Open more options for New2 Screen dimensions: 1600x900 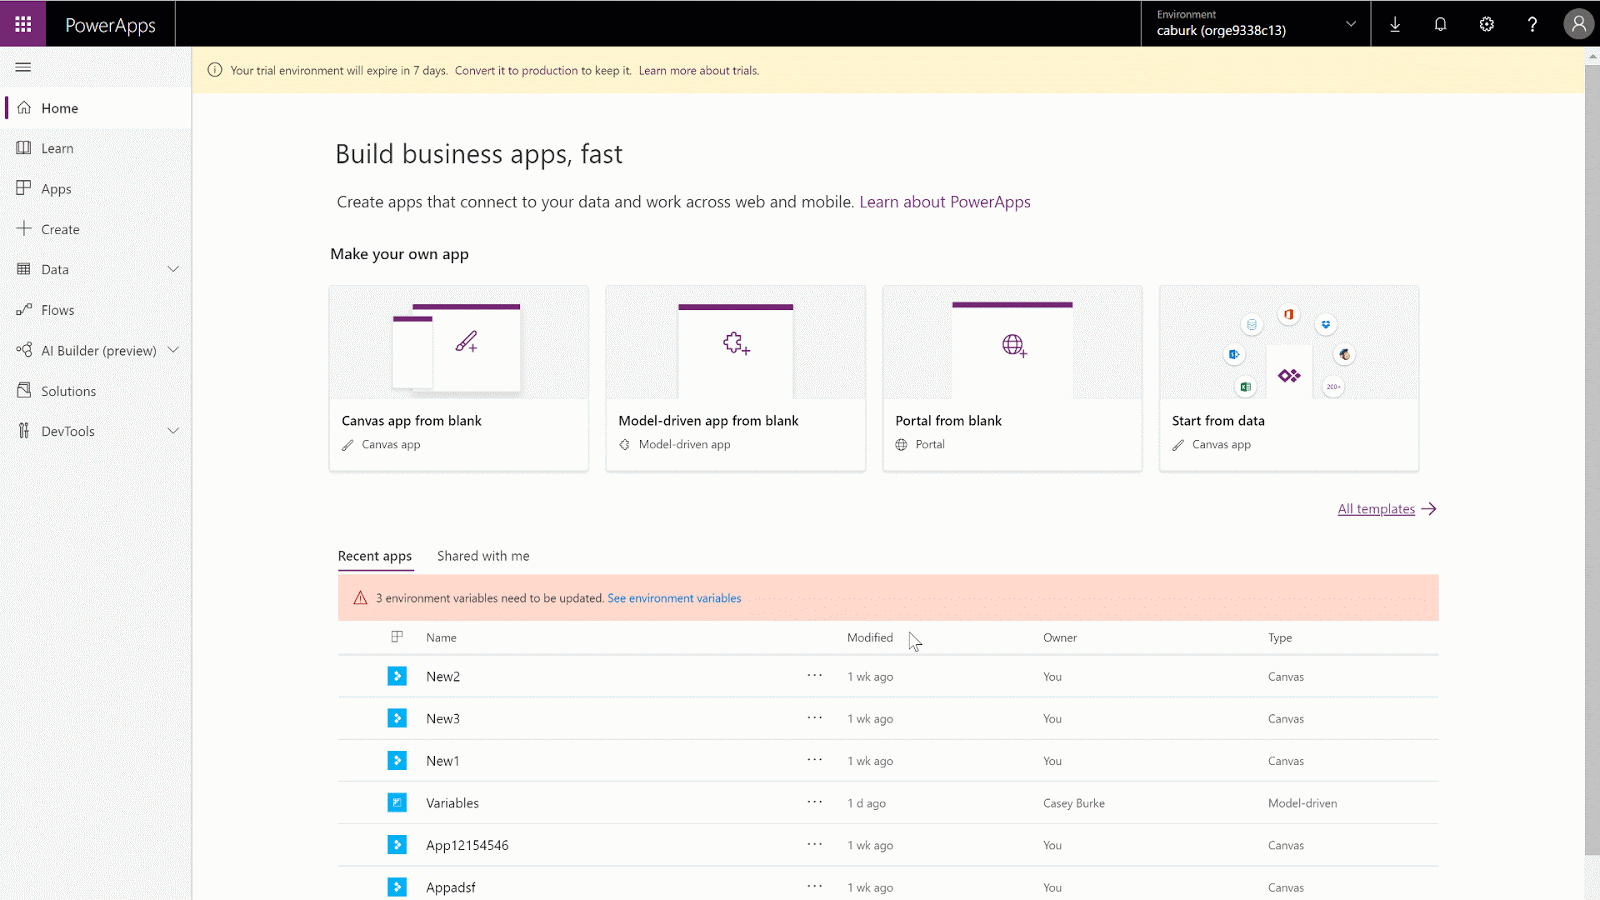click(815, 676)
